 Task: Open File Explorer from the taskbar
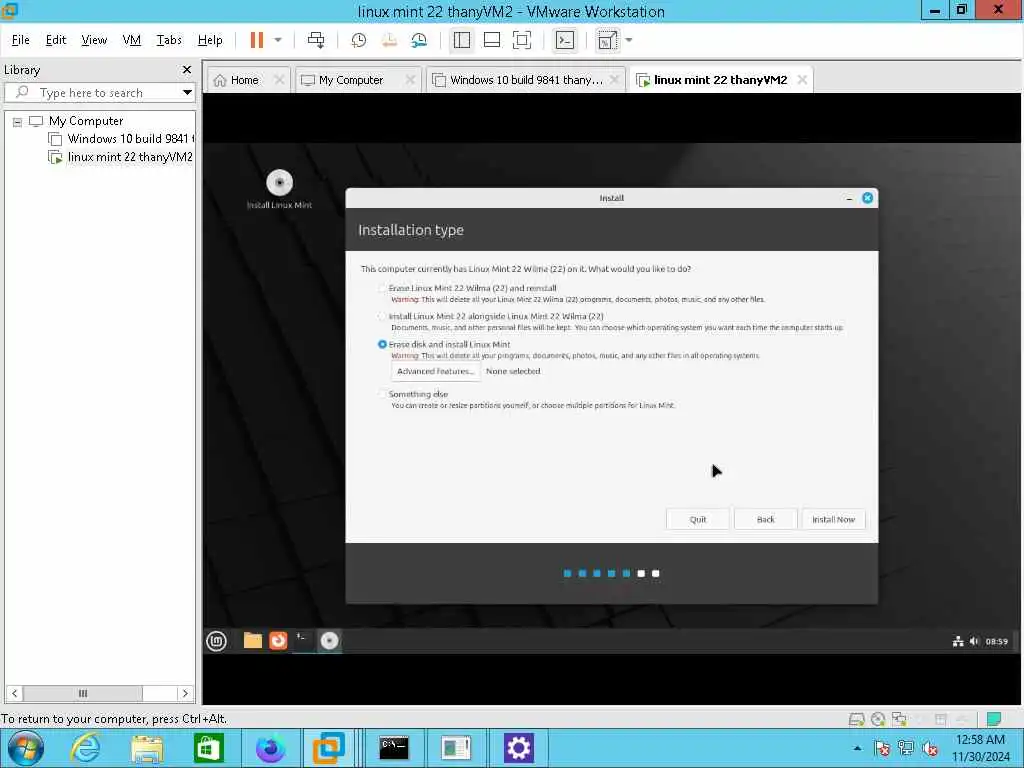[x=147, y=748]
